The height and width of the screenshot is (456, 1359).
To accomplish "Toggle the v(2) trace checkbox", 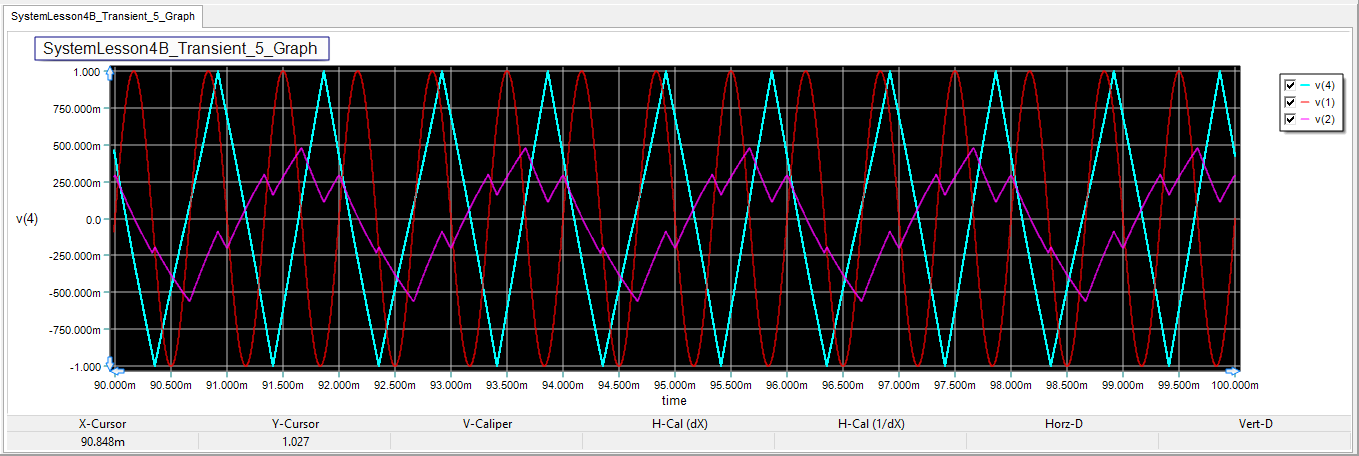I will 1290,119.
